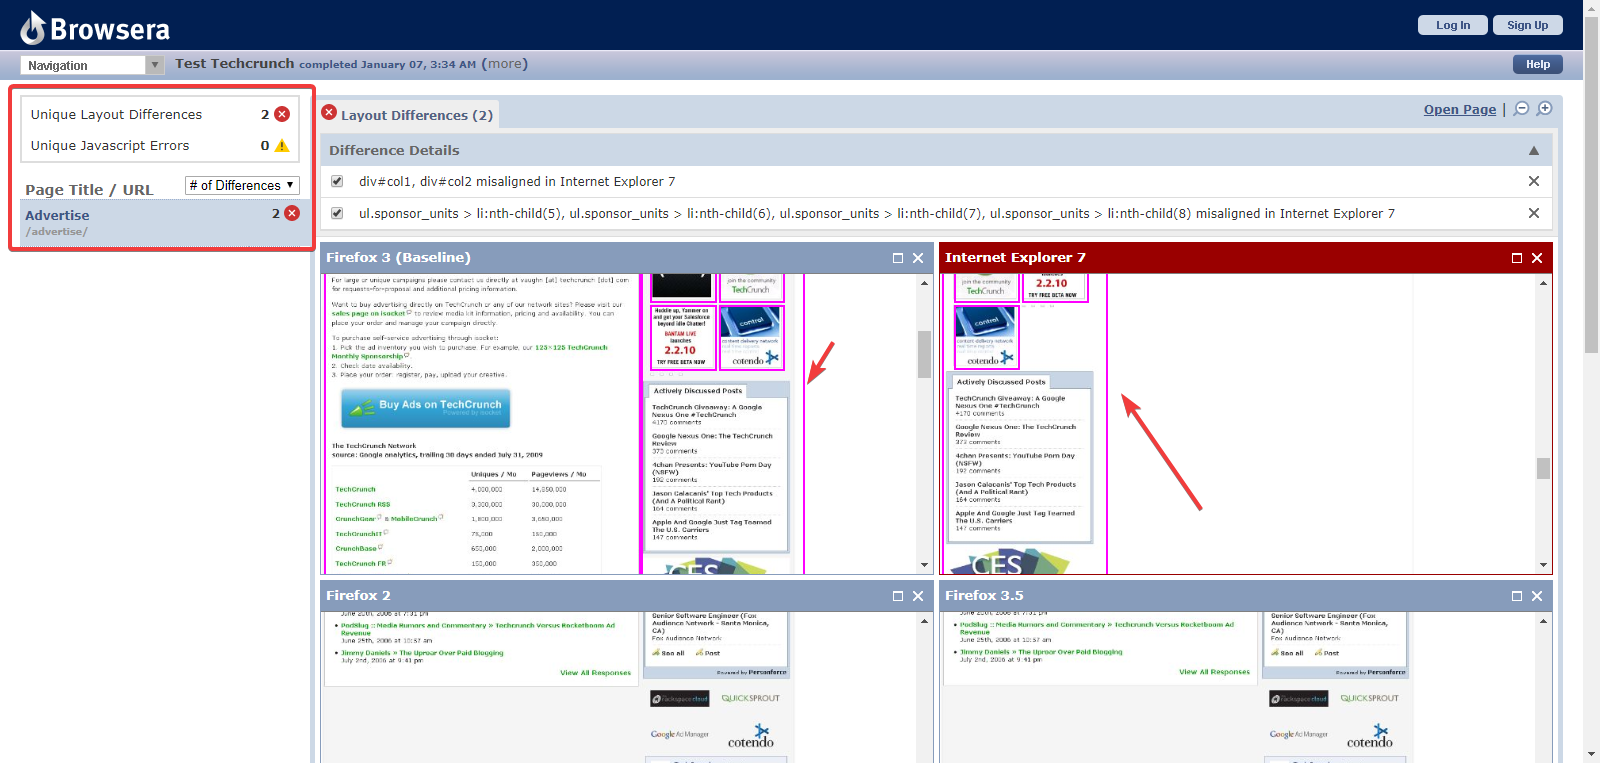Click Actively Discussed Posts header in Firefox 3 panel

point(698,391)
